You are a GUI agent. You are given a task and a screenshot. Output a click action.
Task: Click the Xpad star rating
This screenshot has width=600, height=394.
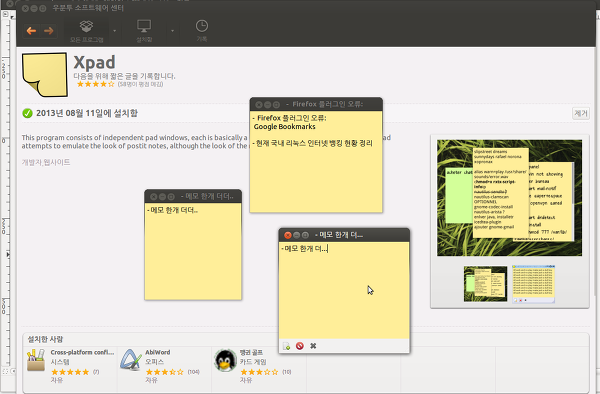96,84
